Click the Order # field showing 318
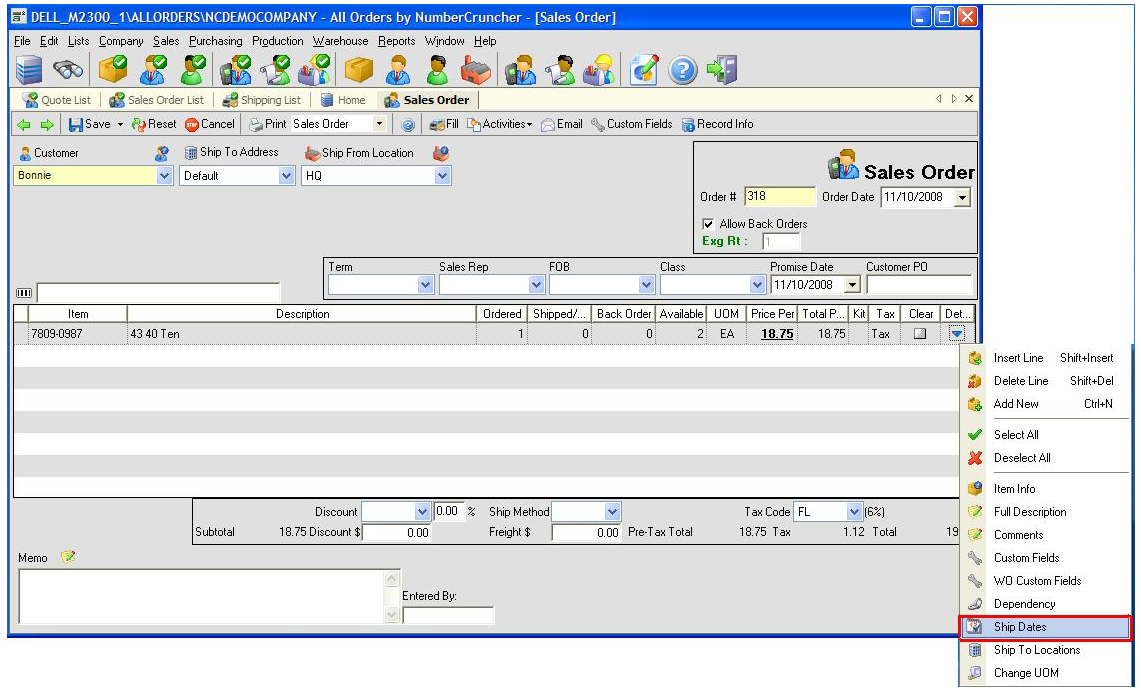Viewport: 1141px width, 691px height. pyautogui.click(x=779, y=196)
